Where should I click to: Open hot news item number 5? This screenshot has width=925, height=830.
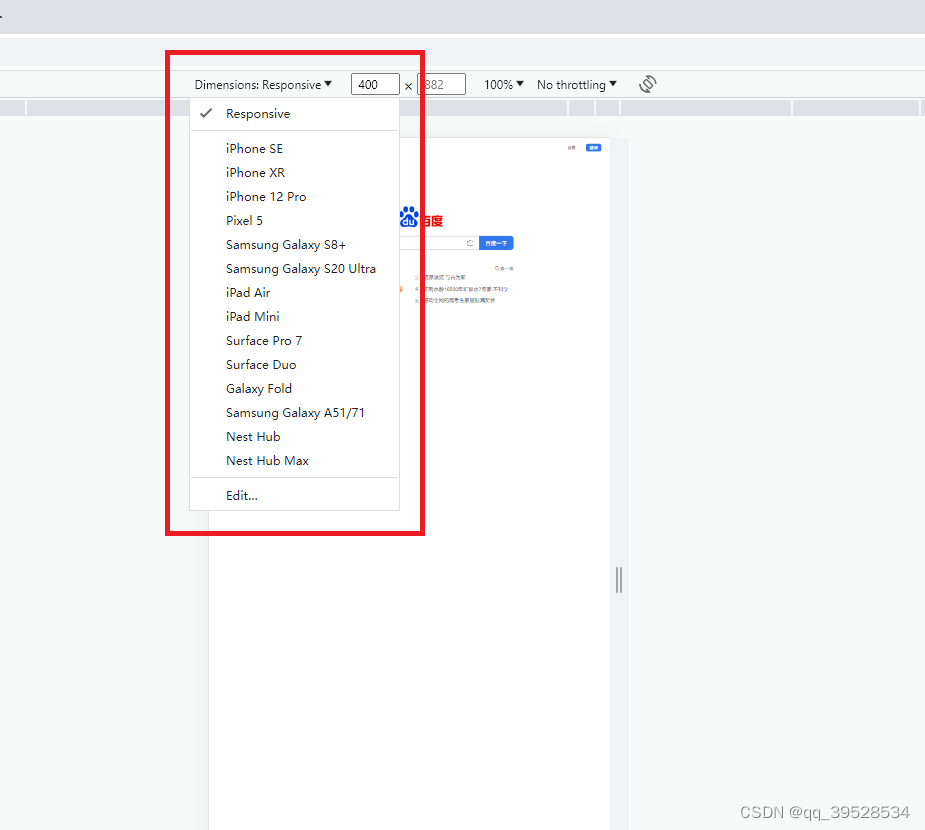(455, 300)
